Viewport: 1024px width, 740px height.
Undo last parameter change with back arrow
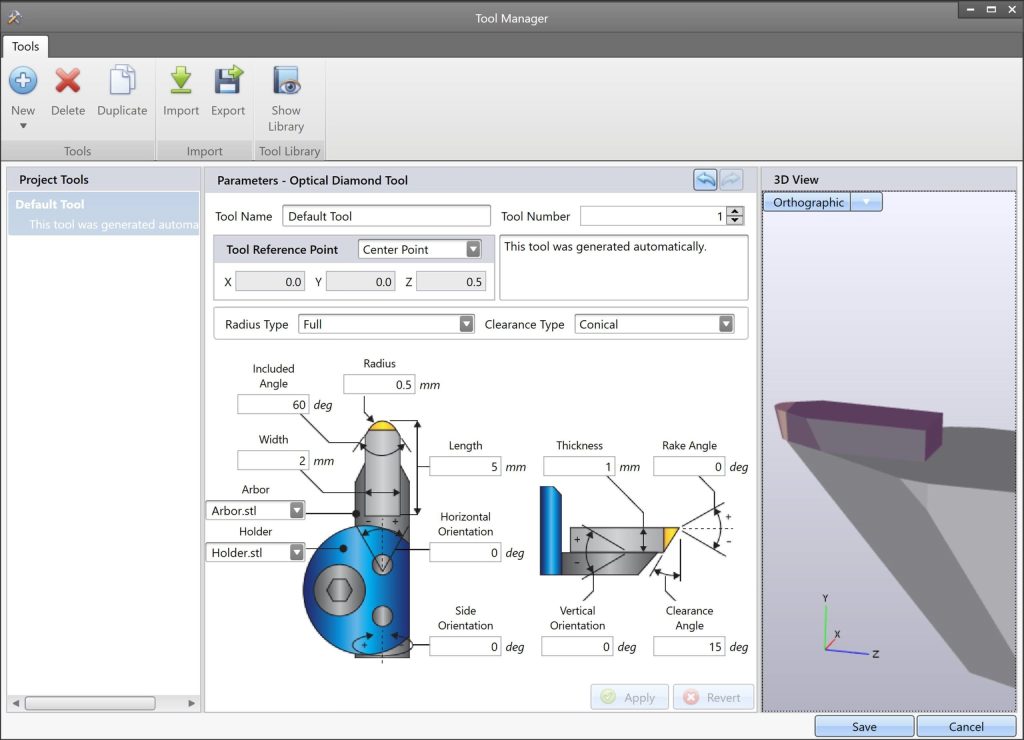tap(705, 179)
